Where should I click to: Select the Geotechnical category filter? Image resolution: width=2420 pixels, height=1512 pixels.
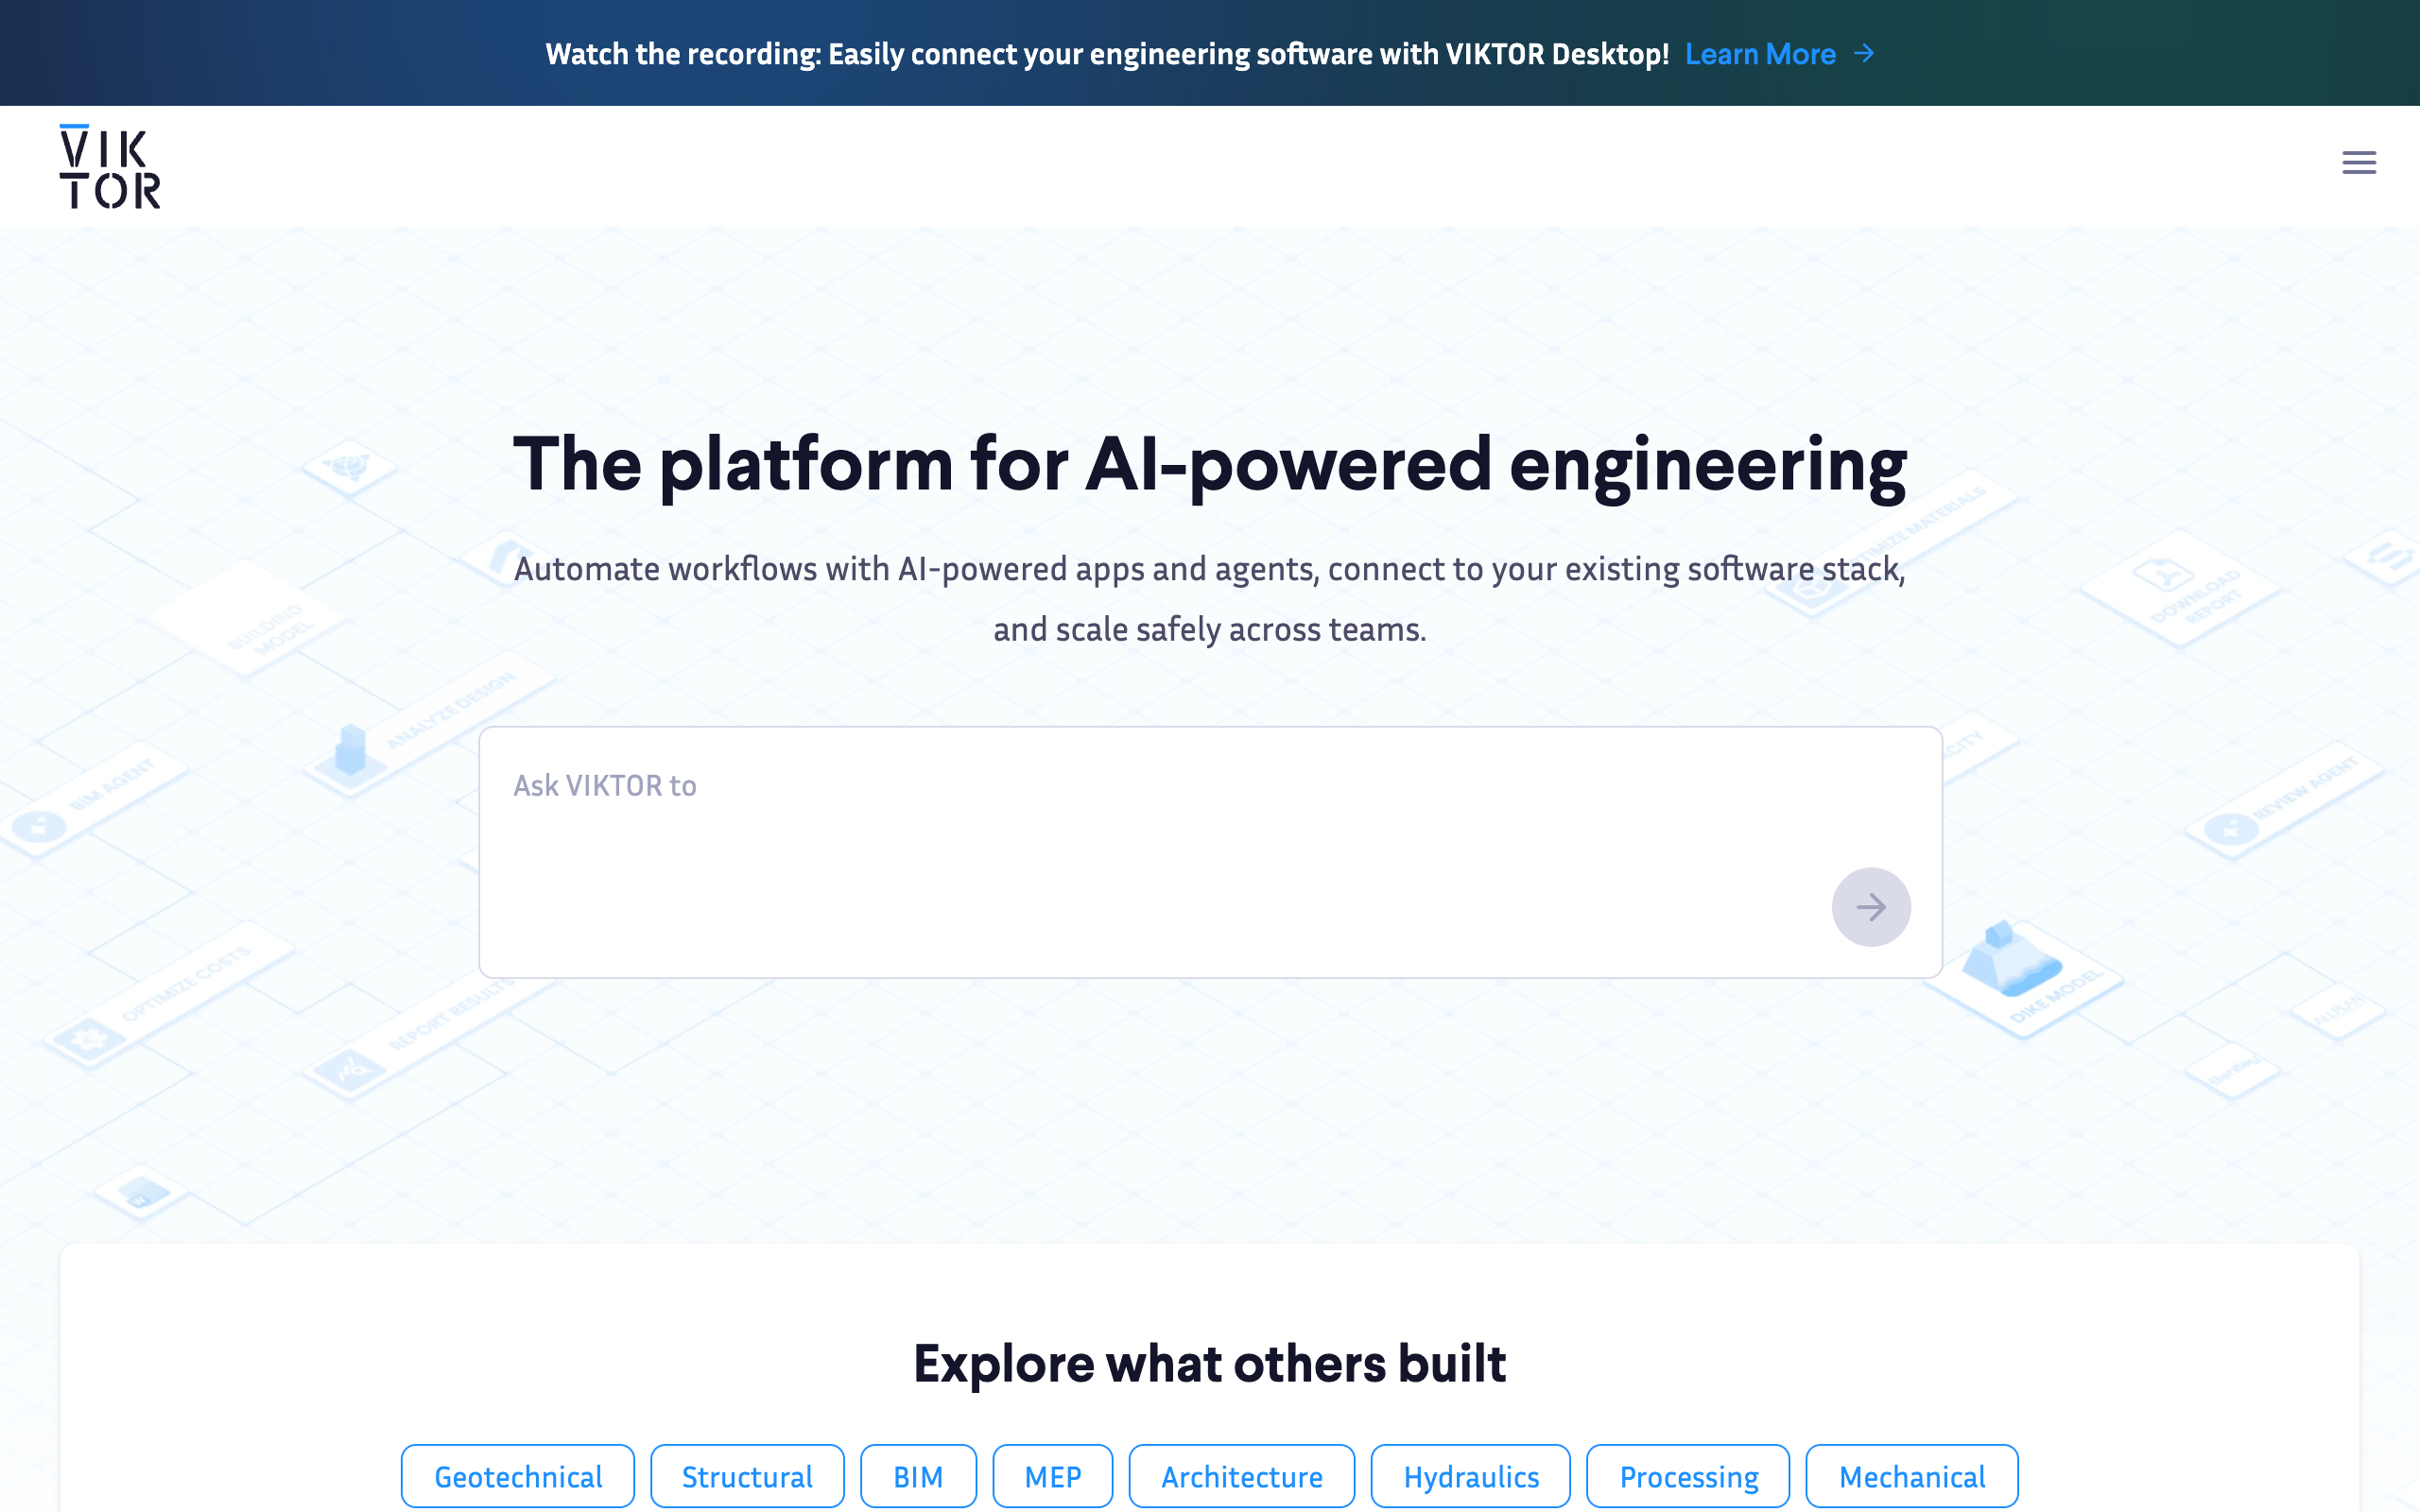coord(518,1476)
